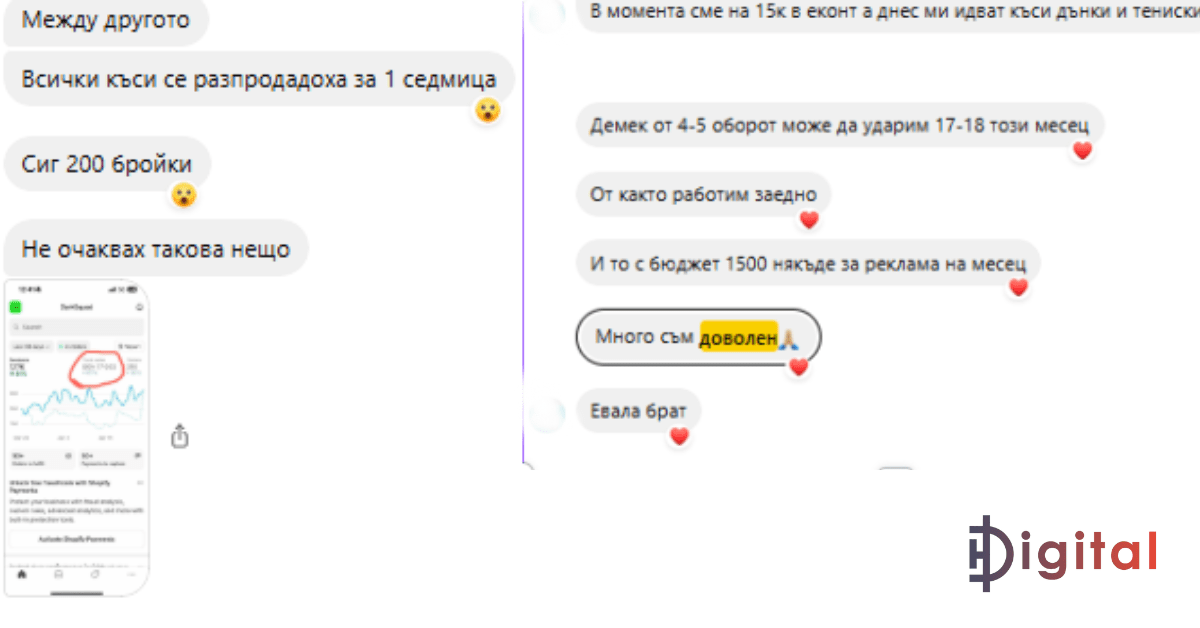Click the heart under 'Много съм доволен'

pyautogui.click(x=798, y=367)
